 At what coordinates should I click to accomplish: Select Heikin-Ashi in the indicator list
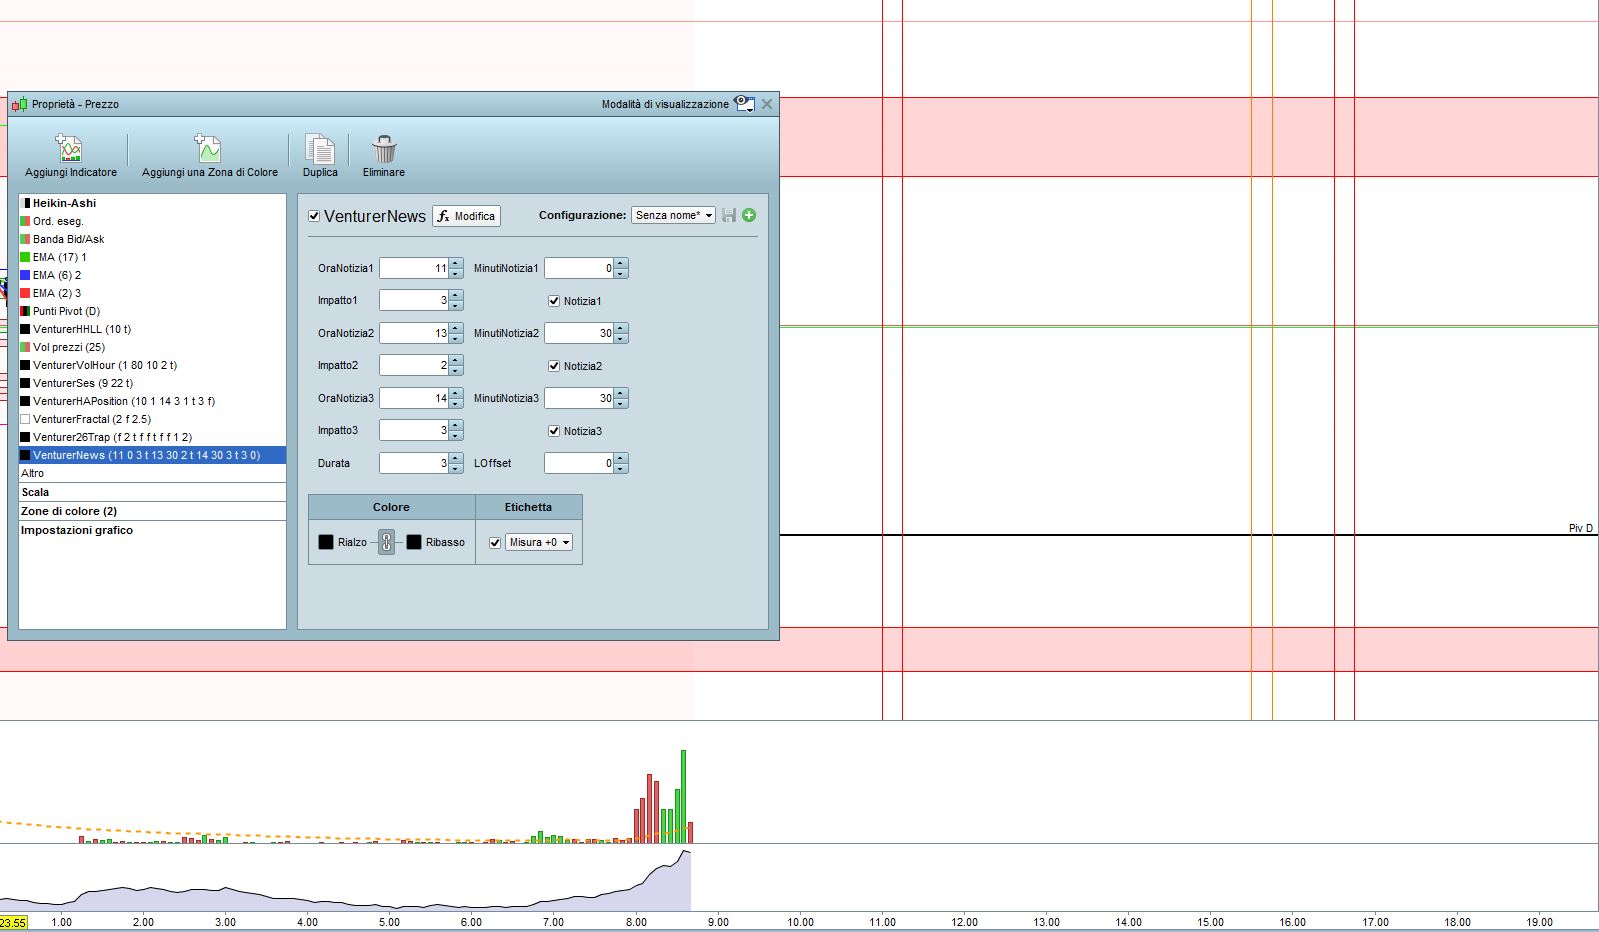tap(152, 203)
